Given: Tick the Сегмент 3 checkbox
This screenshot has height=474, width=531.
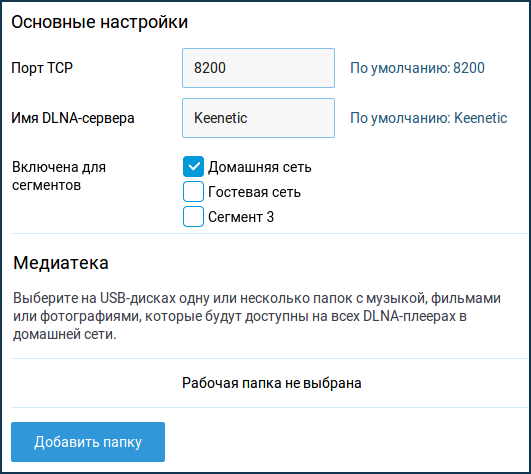Looking at the screenshot, I should pyautogui.click(x=193, y=217).
